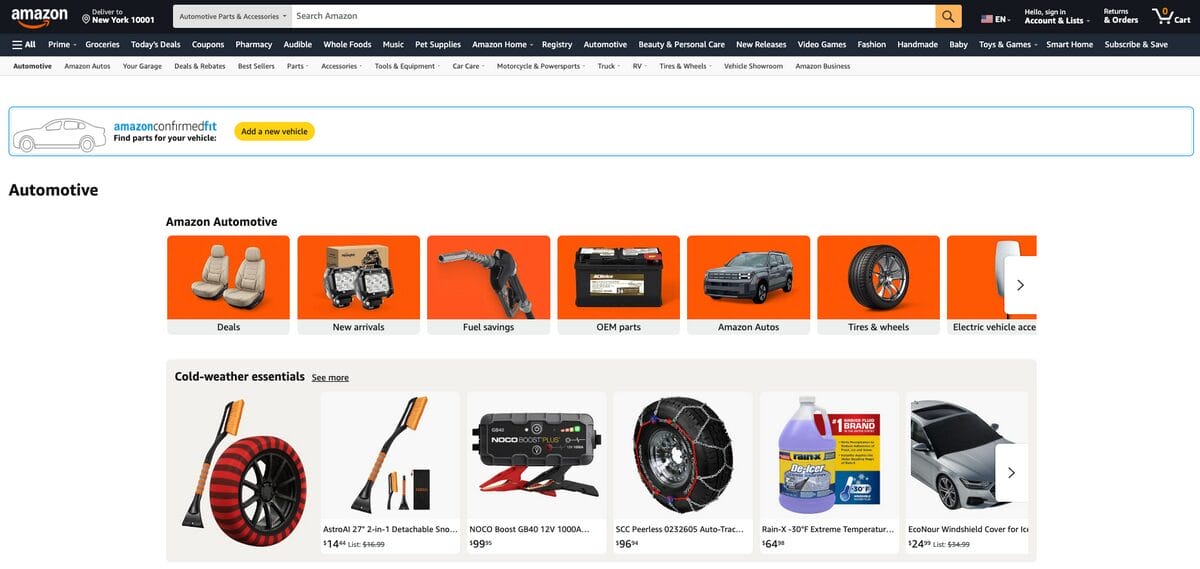The height and width of the screenshot is (569, 1200).
Task: Expand Toys & Games dropdown
Action: [1008, 44]
